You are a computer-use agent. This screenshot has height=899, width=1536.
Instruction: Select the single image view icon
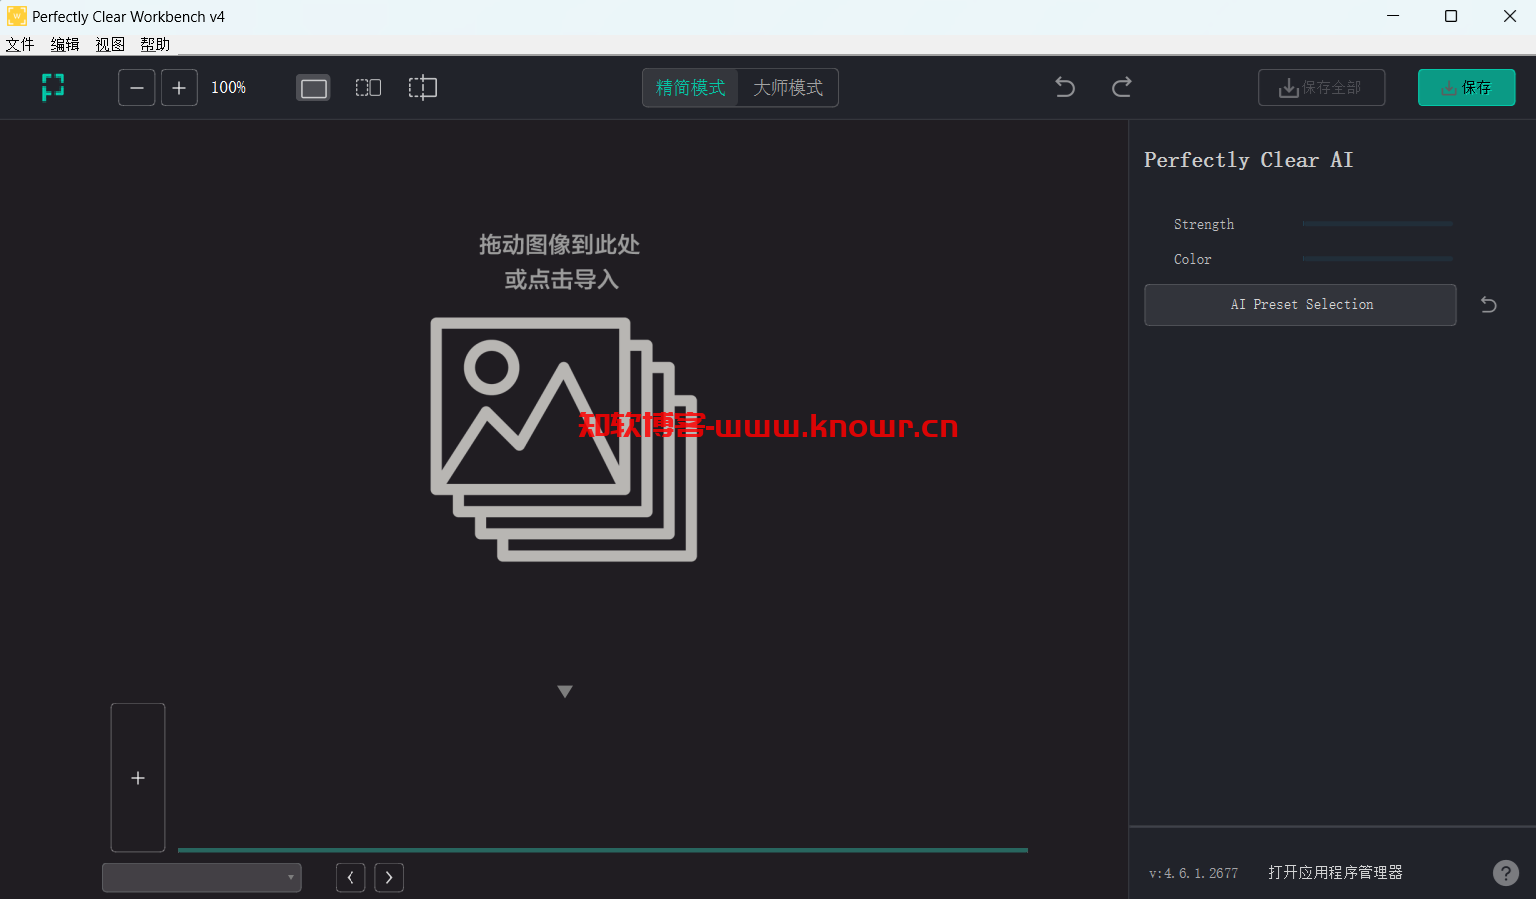313,88
